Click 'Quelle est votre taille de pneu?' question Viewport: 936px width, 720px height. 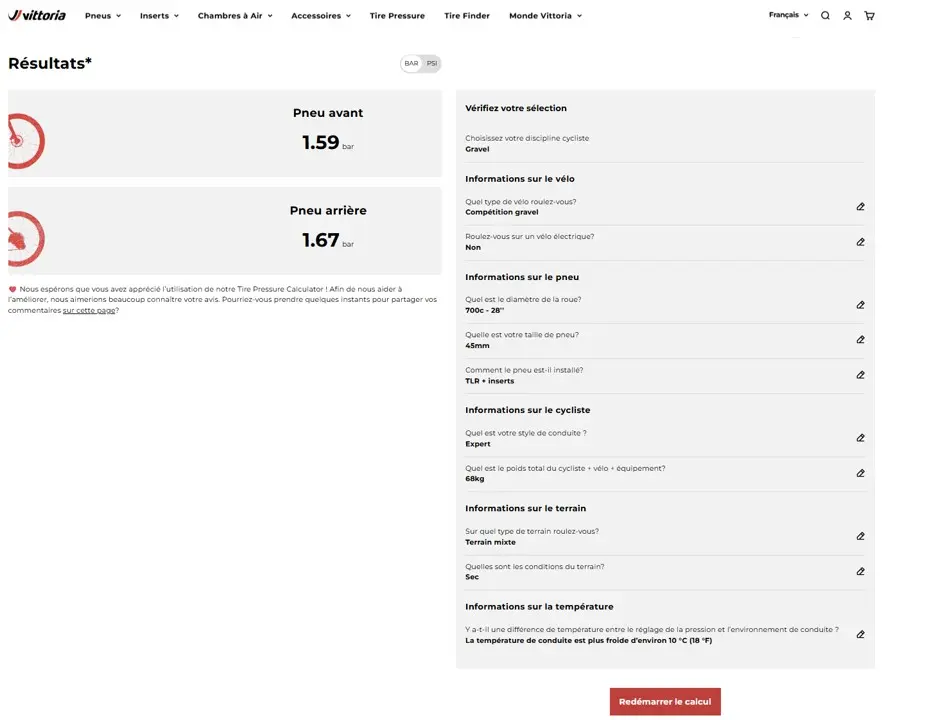tap(522, 335)
